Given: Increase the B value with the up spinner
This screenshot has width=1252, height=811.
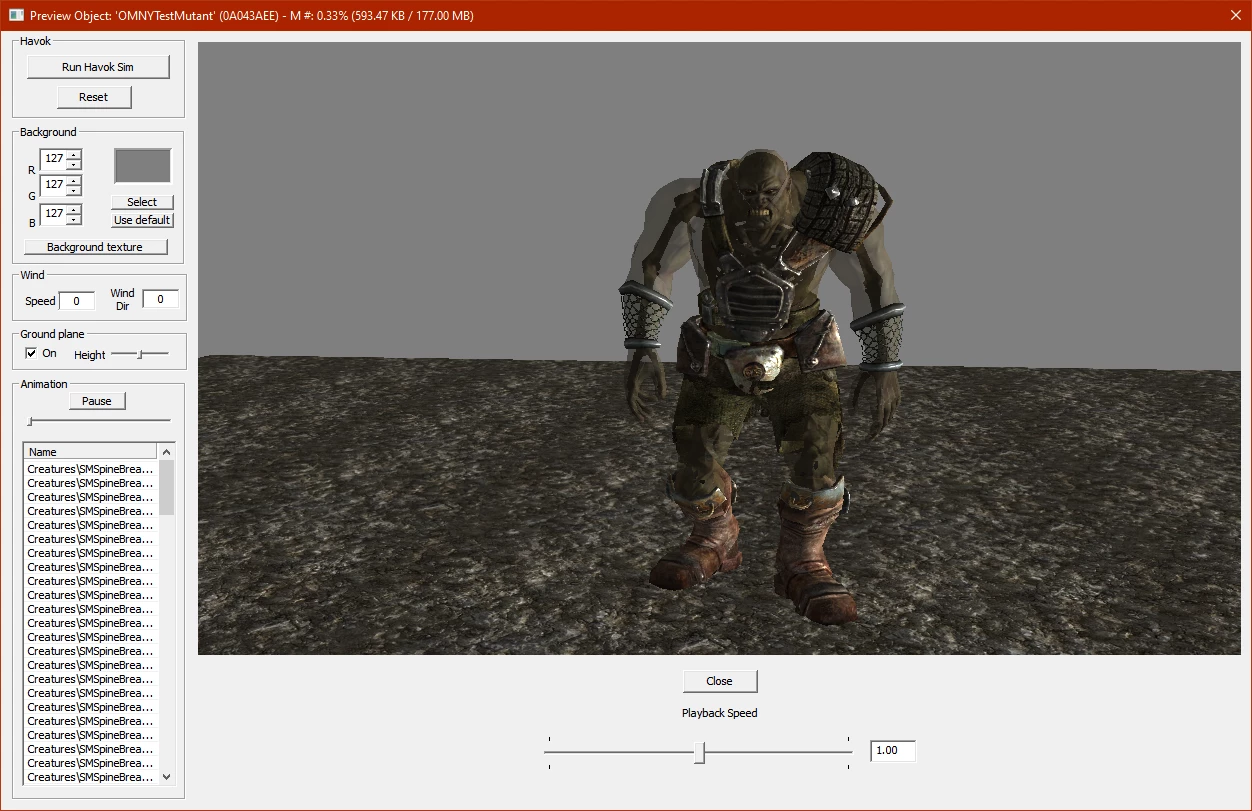Looking at the screenshot, I should (x=74, y=209).
